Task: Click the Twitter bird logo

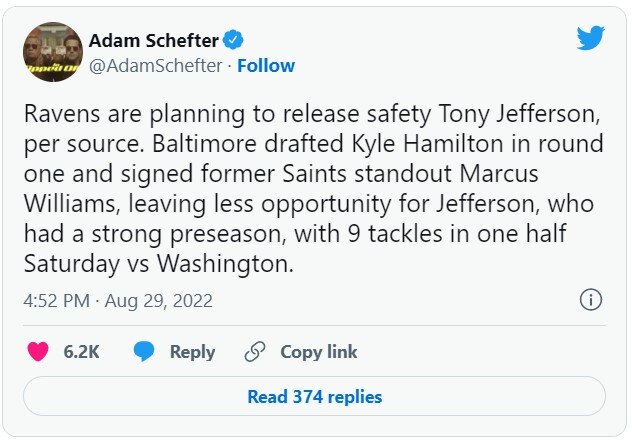Action: [x=591, y=39]
